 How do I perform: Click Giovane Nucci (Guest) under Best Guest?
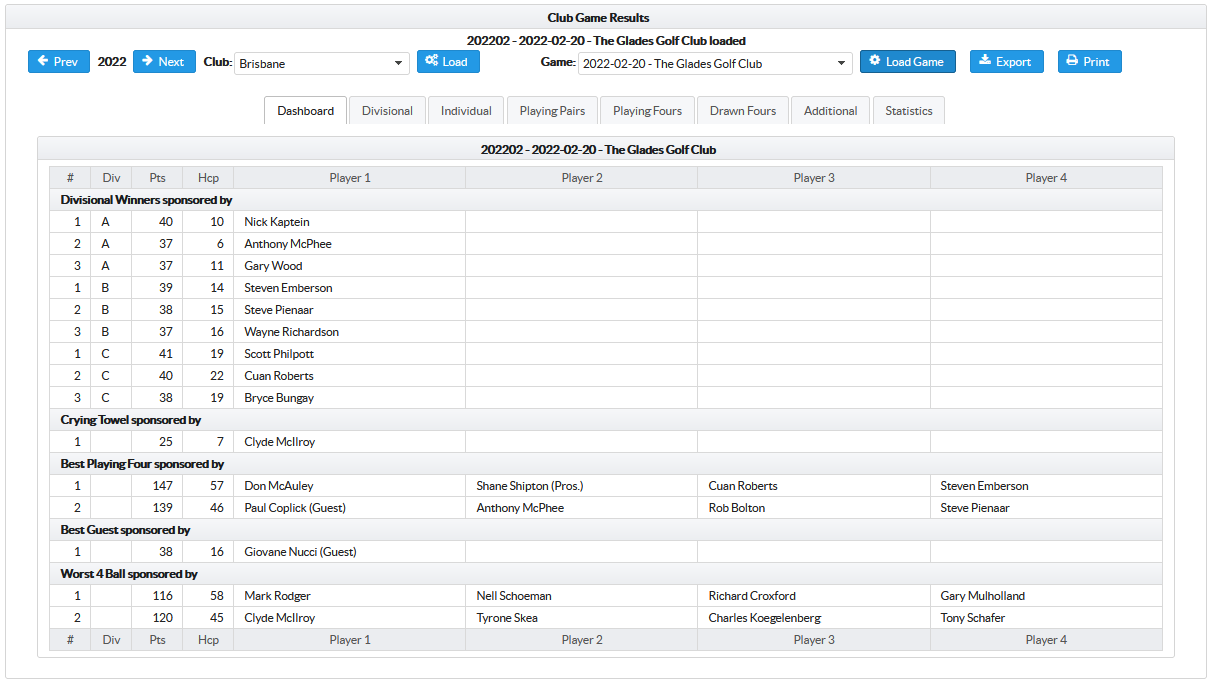point(300,552)
